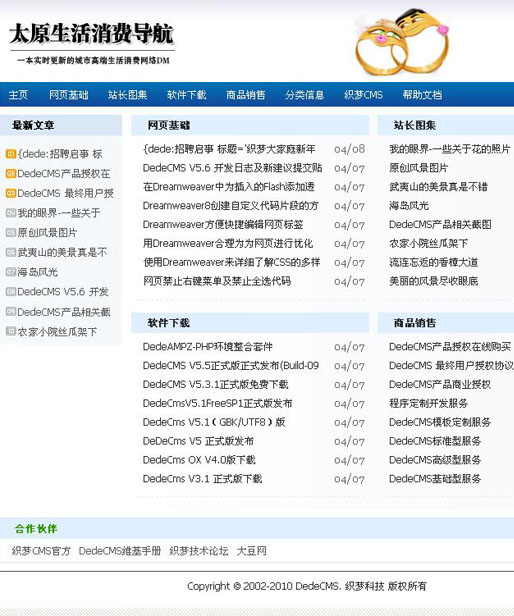Open 织梦CMS in the navigation bar
Viewport: 514px width, 616px height.
tap(363, 95)
